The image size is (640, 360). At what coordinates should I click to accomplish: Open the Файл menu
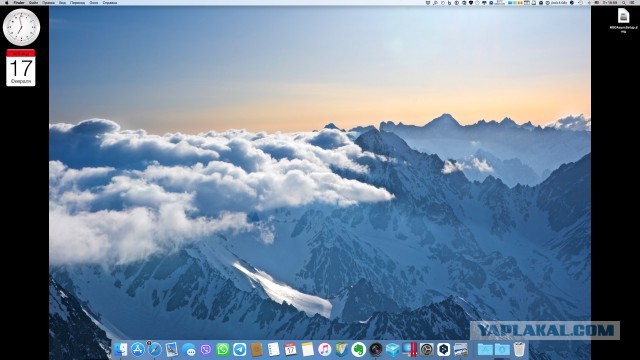point(33,2)
